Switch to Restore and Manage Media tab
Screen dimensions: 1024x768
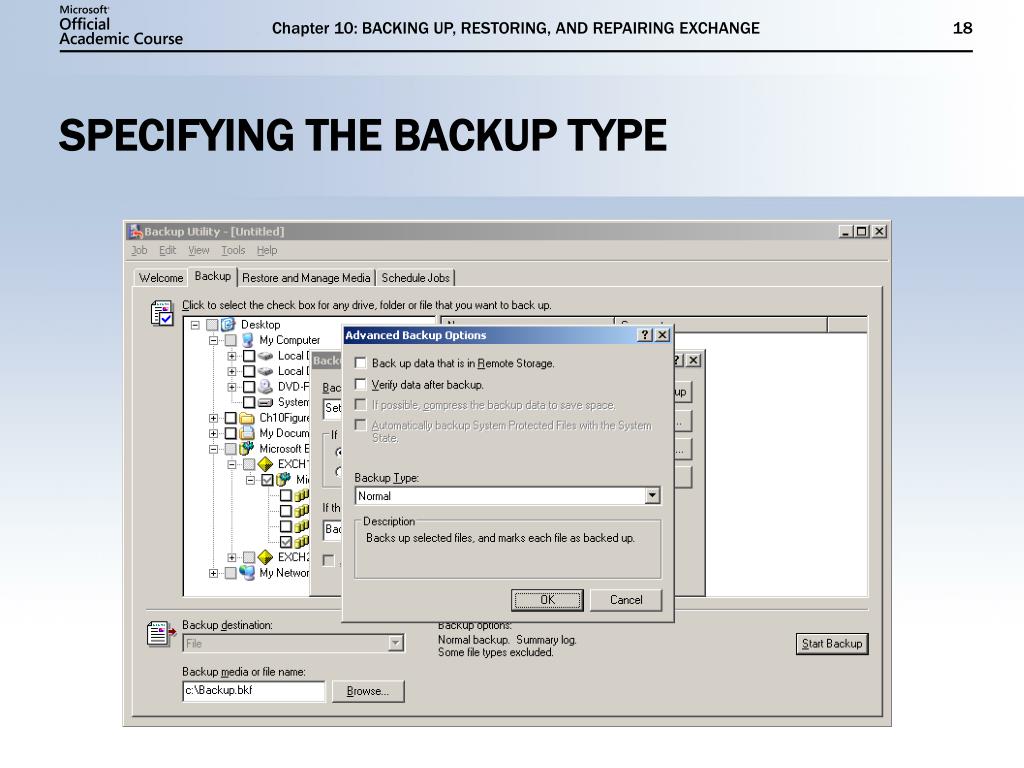(x=306, y=278)
